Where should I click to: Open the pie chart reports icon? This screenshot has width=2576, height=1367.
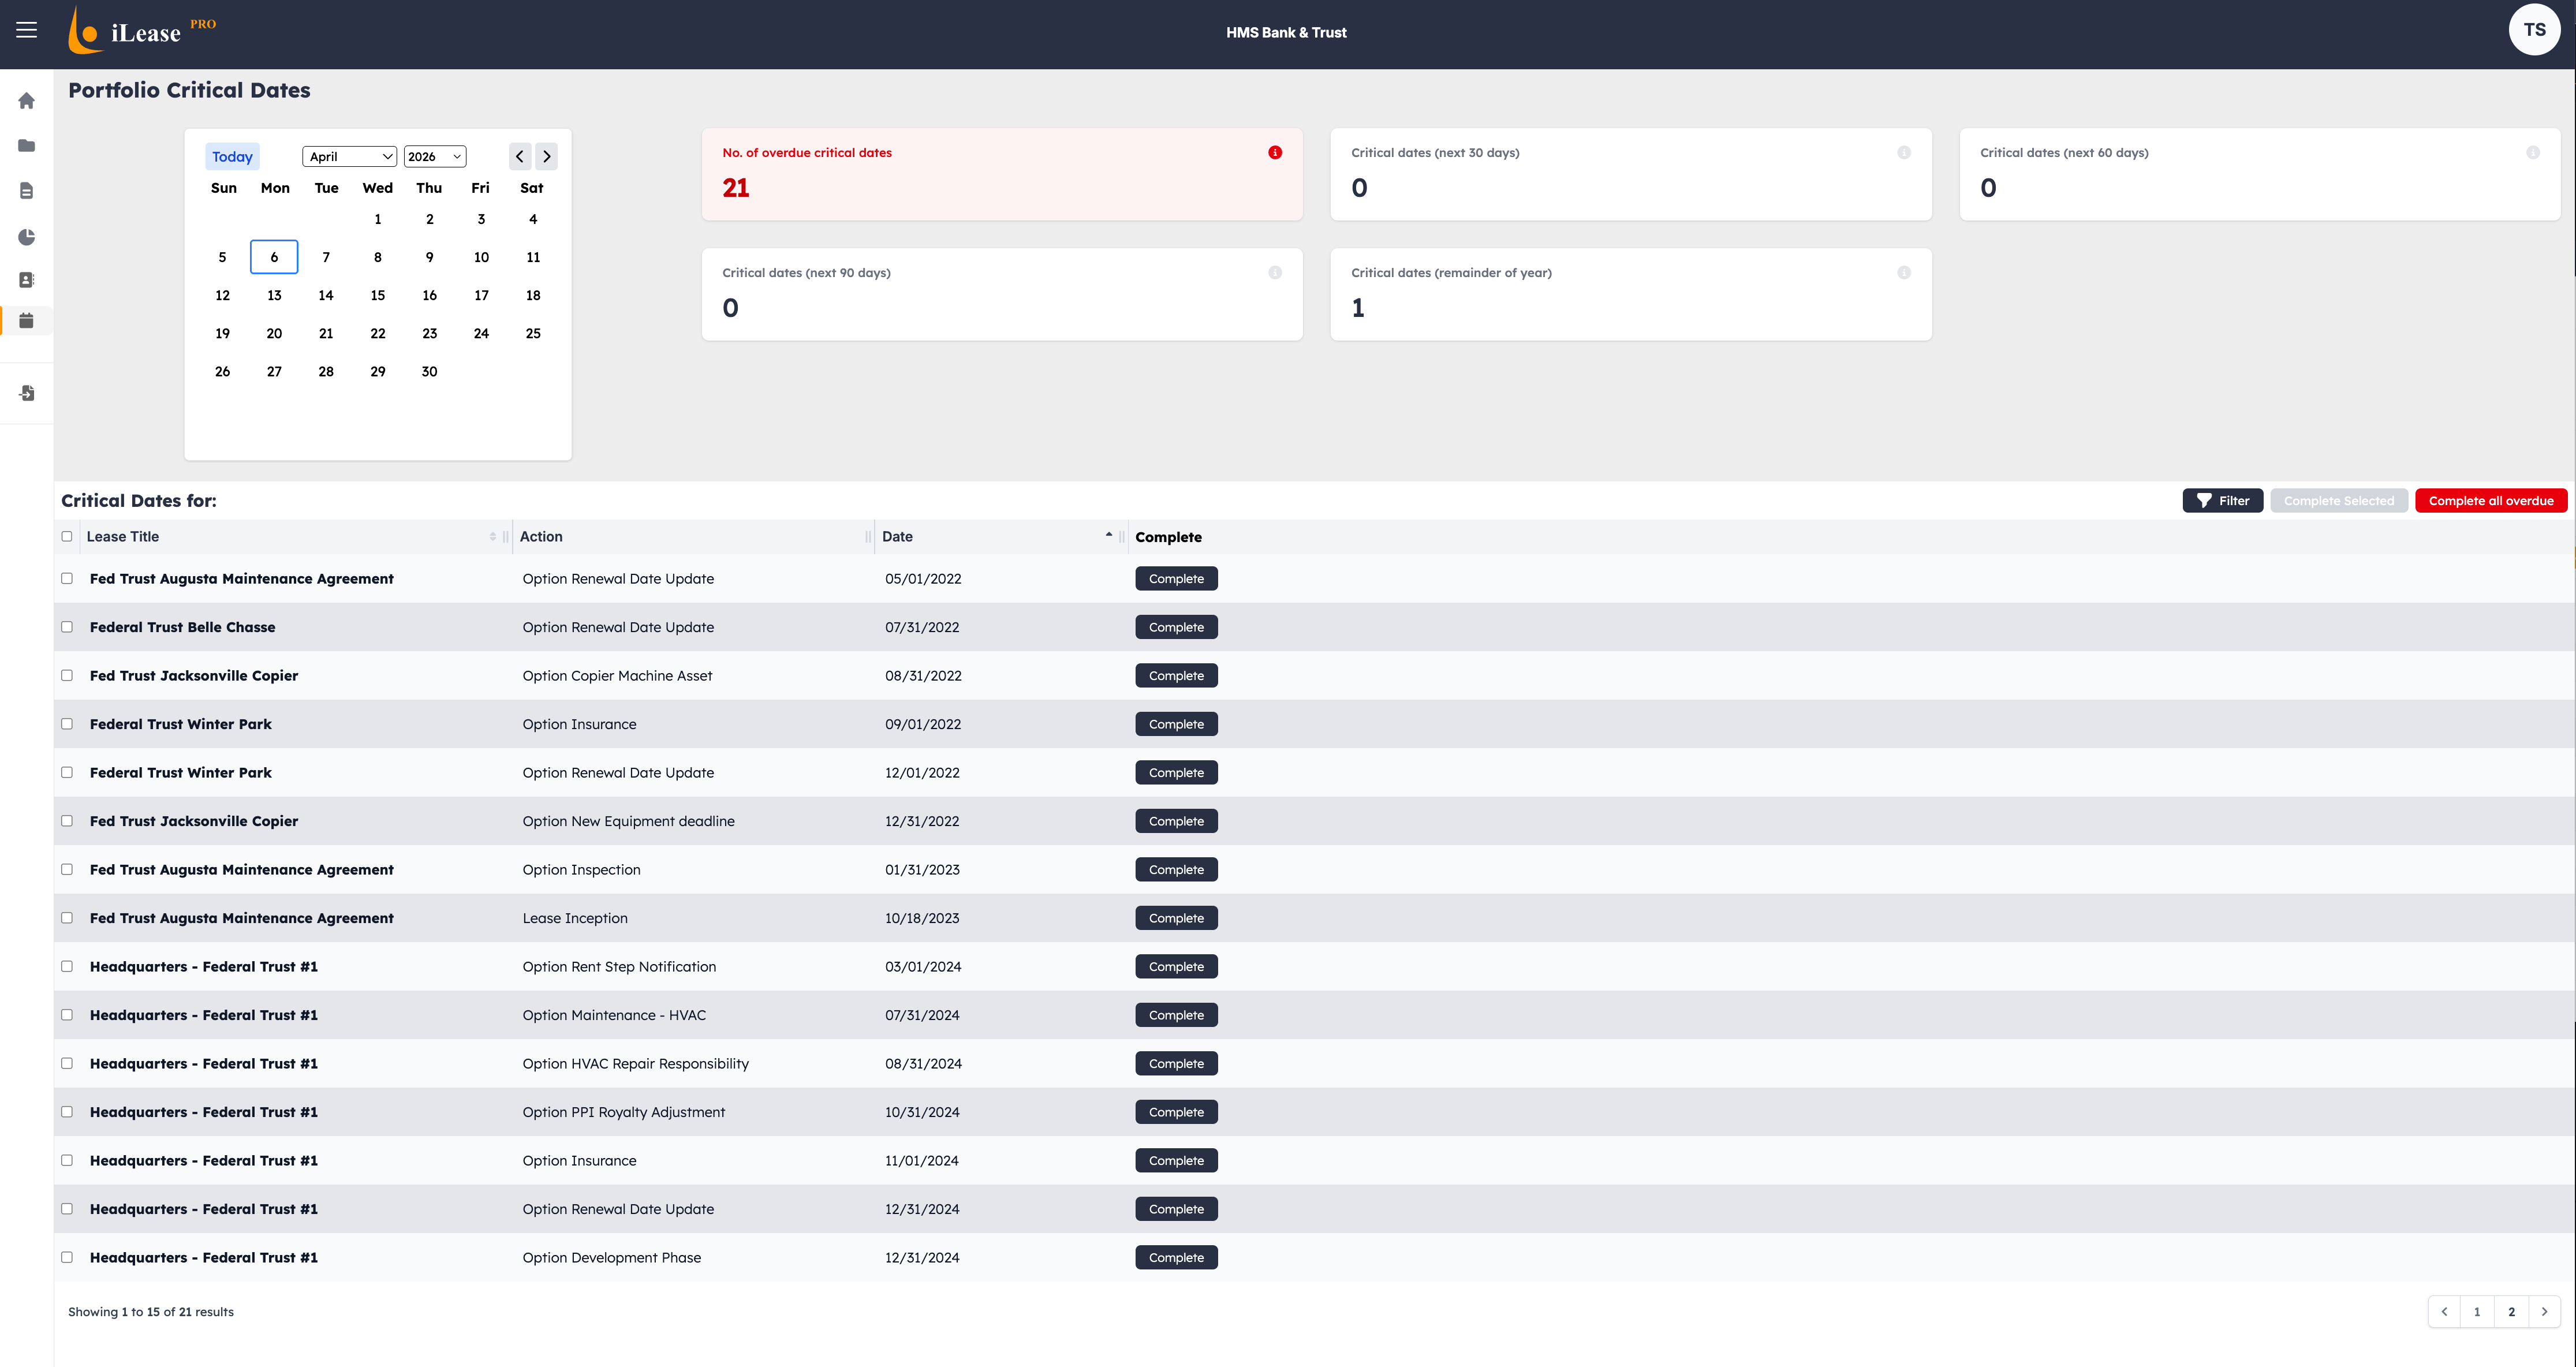[26, 237]
